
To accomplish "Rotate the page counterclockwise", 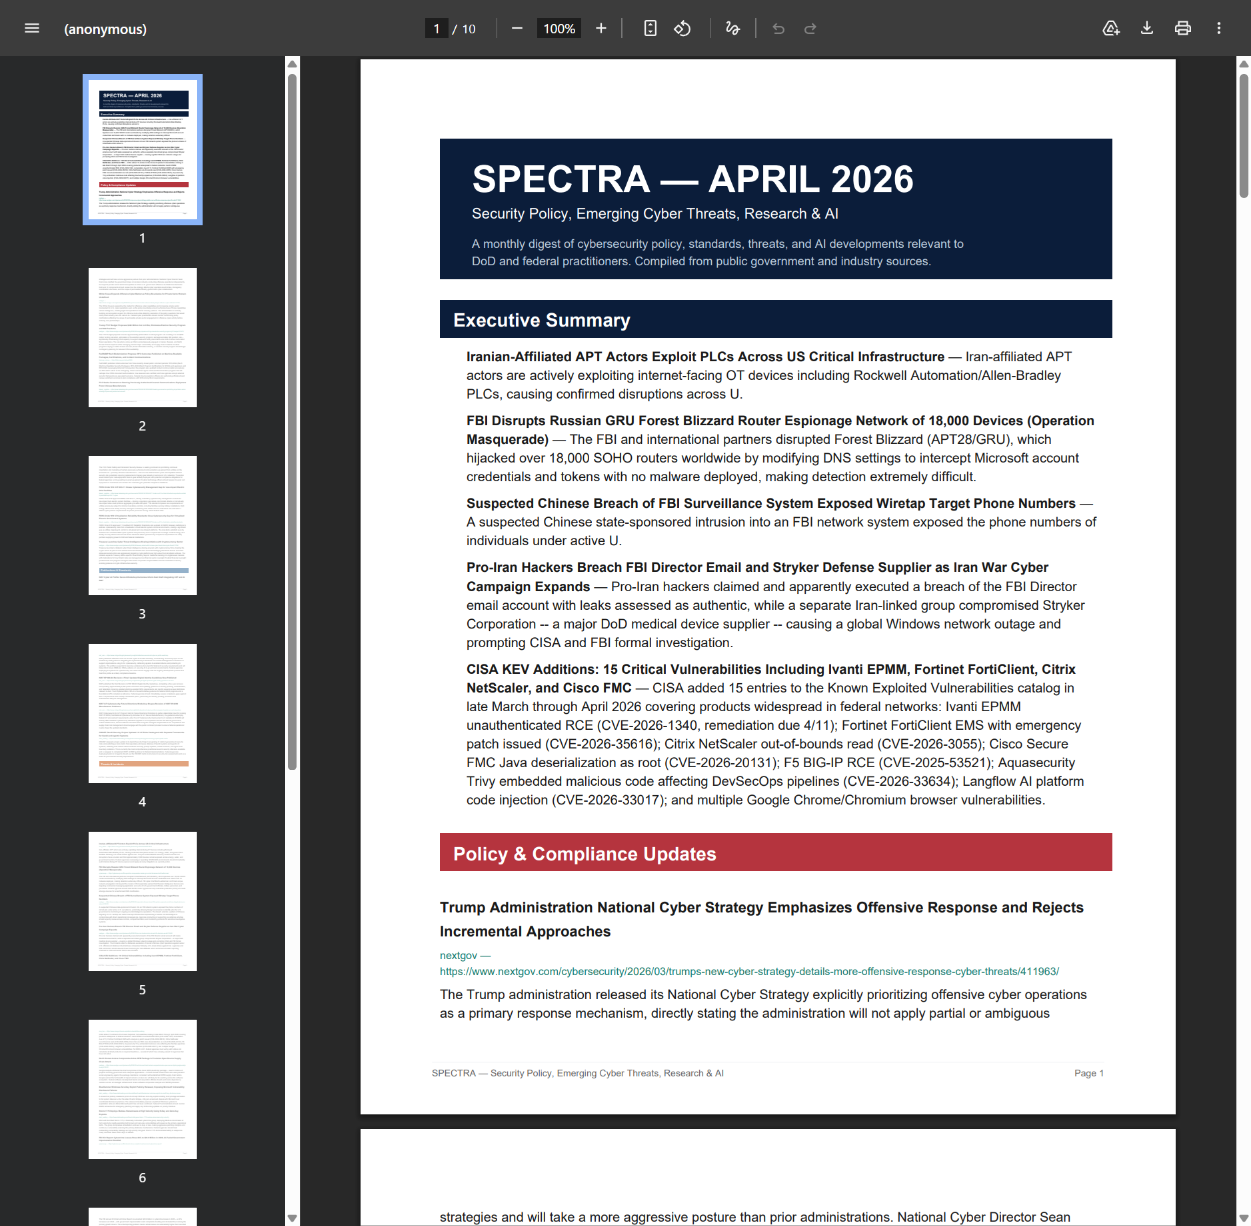I will click(682, 28).
